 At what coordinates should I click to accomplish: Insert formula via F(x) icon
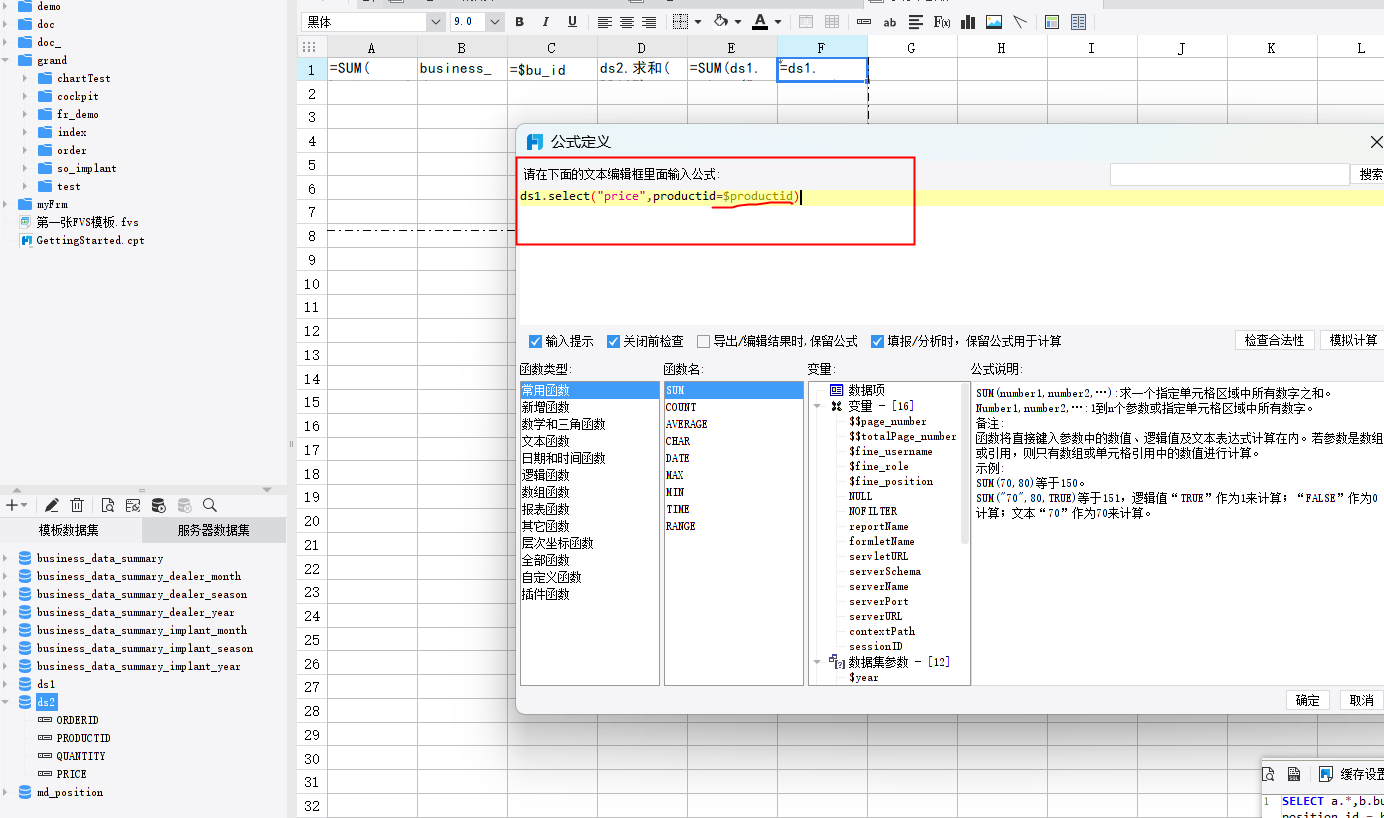[942, 22]
